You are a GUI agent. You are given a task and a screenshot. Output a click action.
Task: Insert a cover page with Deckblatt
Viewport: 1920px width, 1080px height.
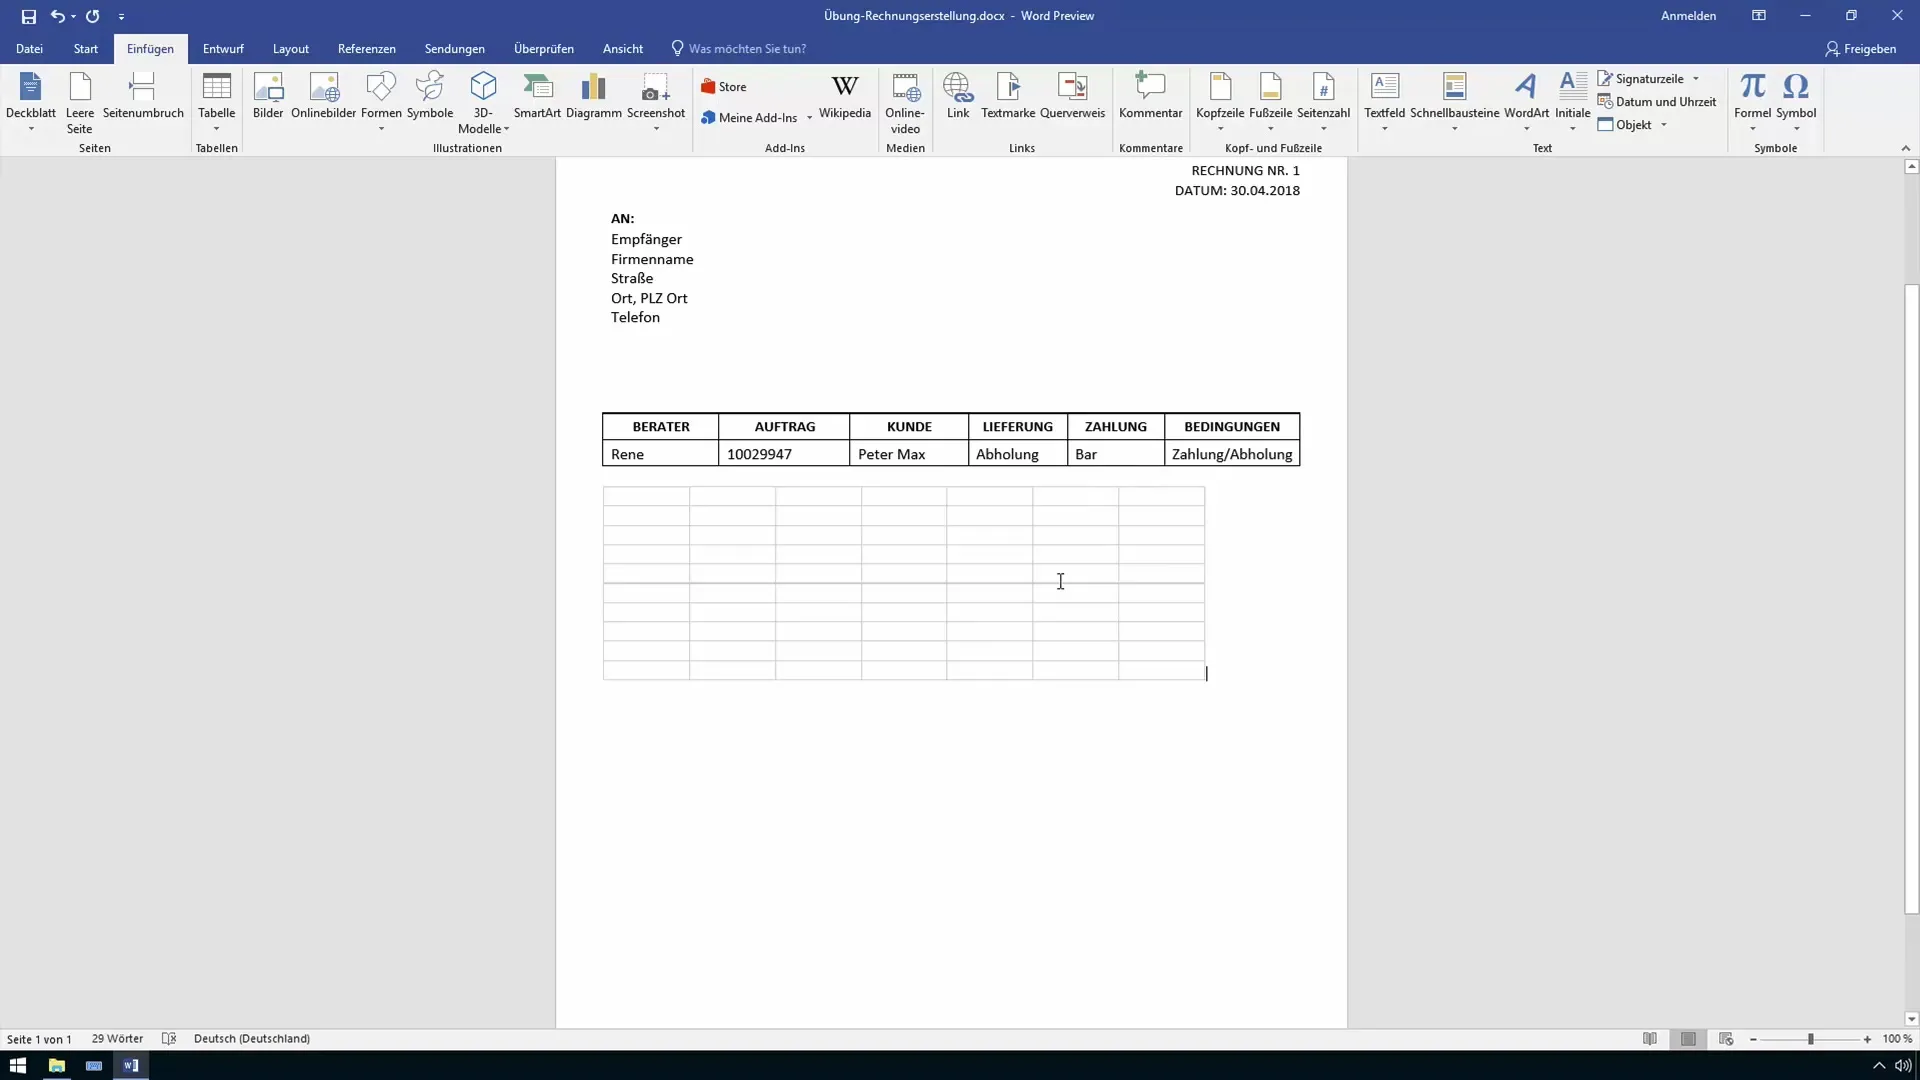30,102
